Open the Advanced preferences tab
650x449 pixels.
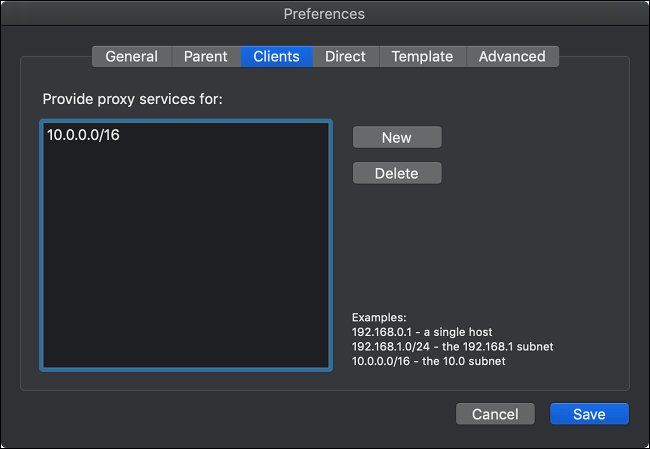point(512,57)
